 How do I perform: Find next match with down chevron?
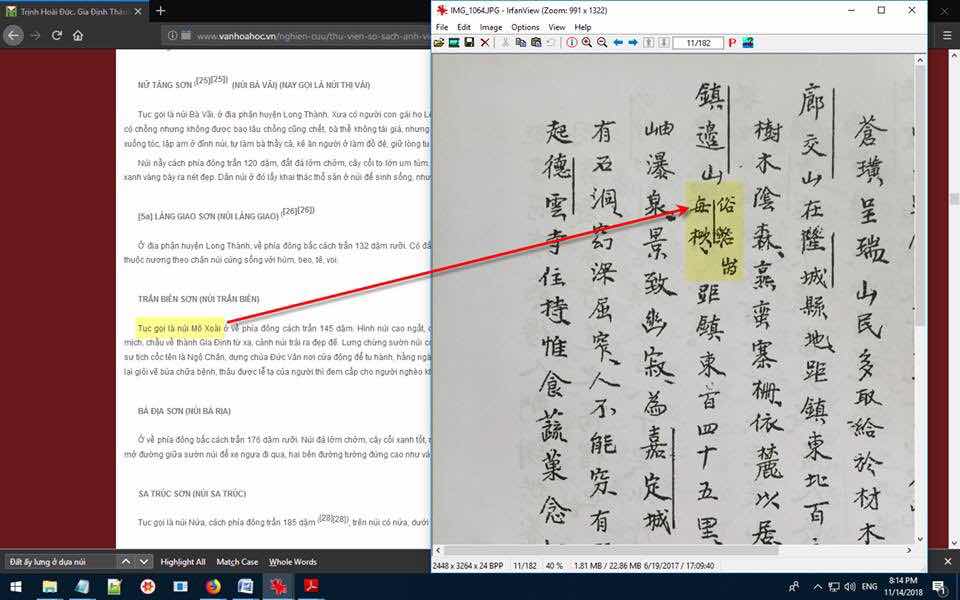pyautogui.click(x=143, y=561)
